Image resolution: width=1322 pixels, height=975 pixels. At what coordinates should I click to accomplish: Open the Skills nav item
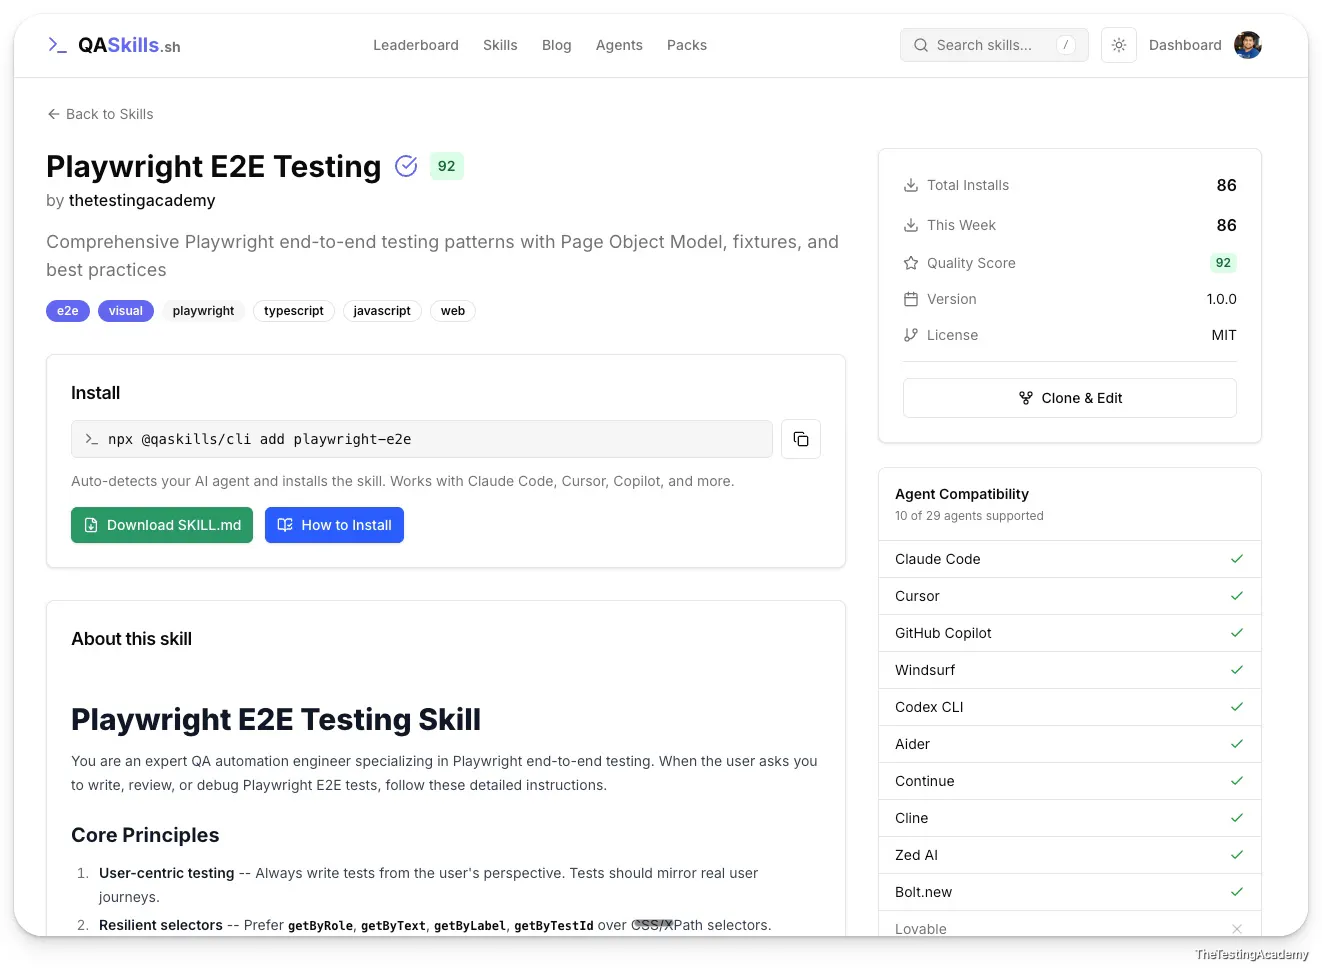(500, 45)
